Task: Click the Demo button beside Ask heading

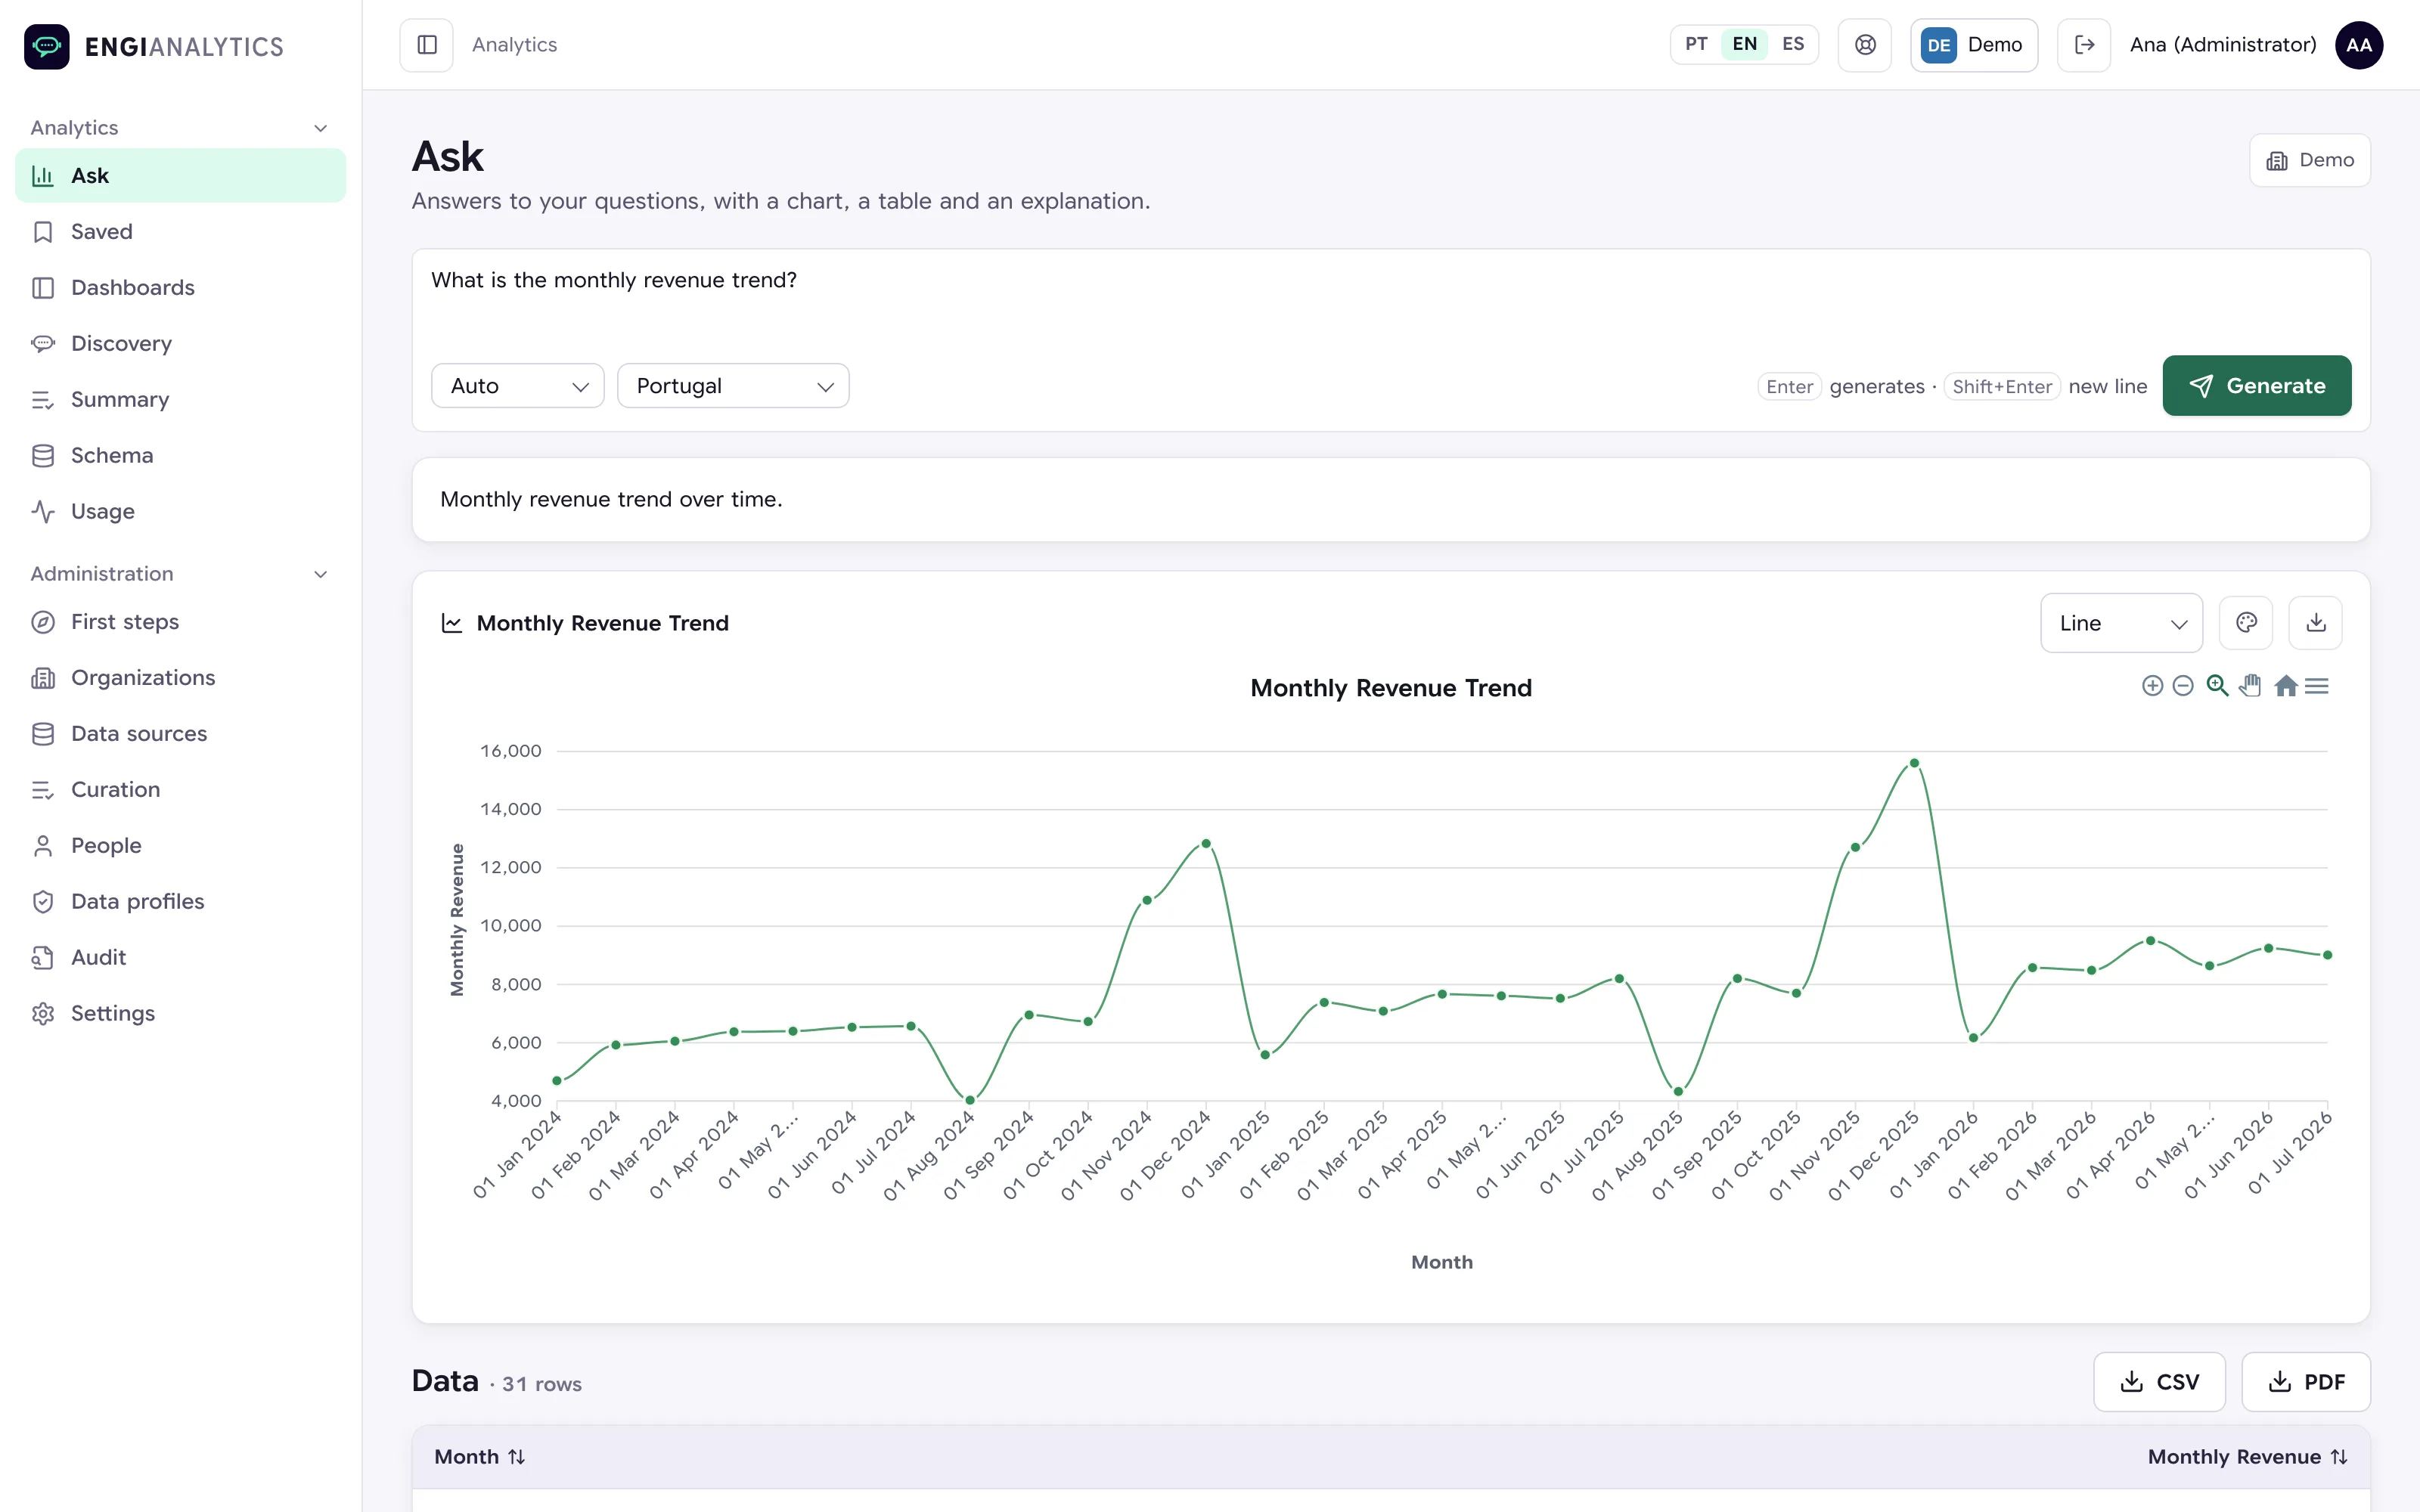Action: point(2309,160)
